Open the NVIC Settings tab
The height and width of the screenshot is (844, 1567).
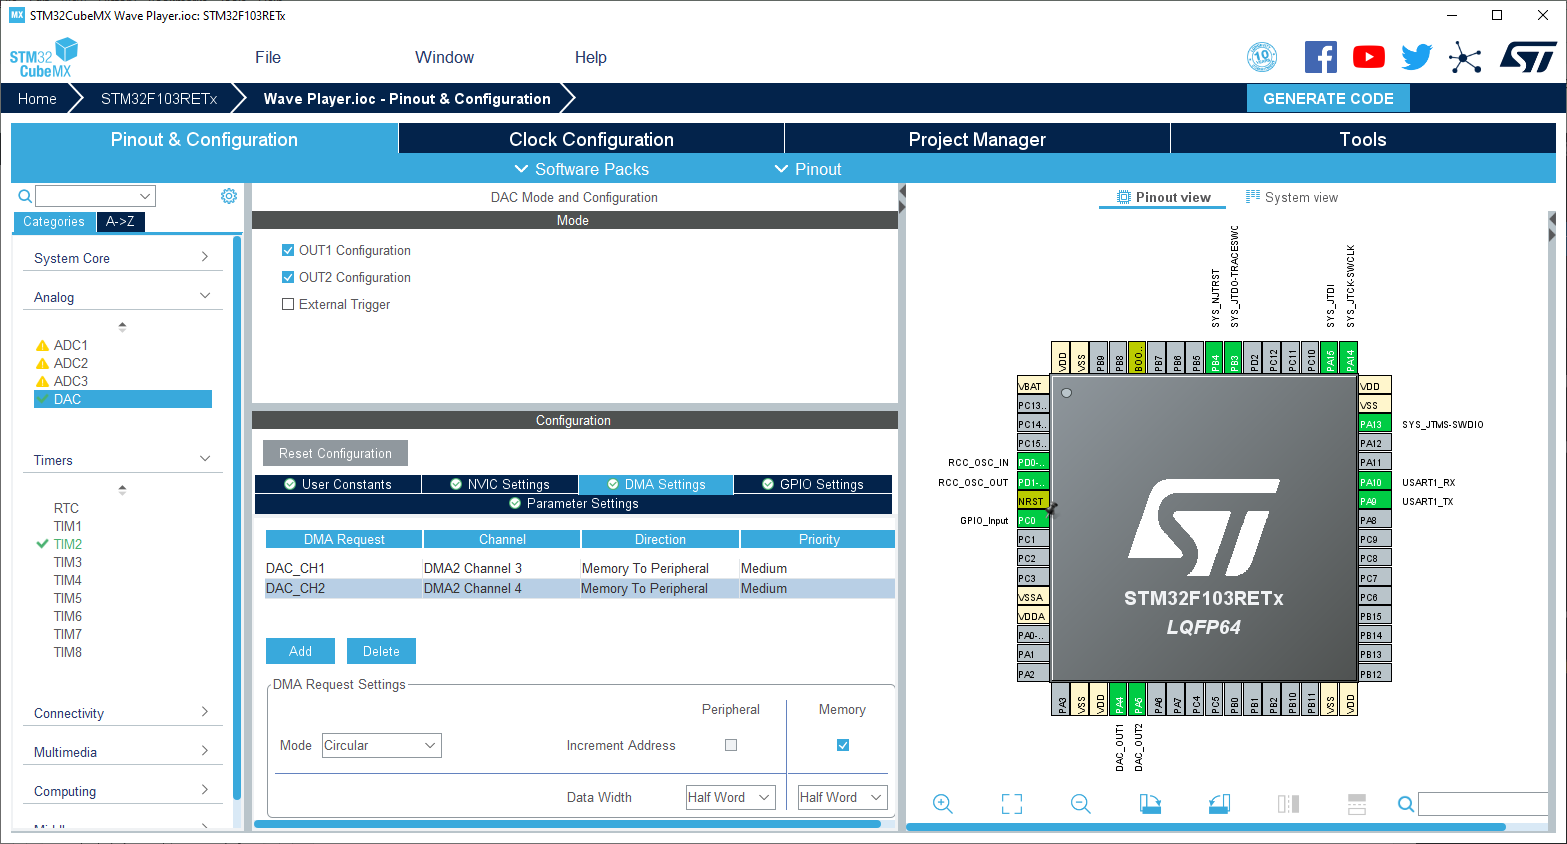click(x=500, y=484)
